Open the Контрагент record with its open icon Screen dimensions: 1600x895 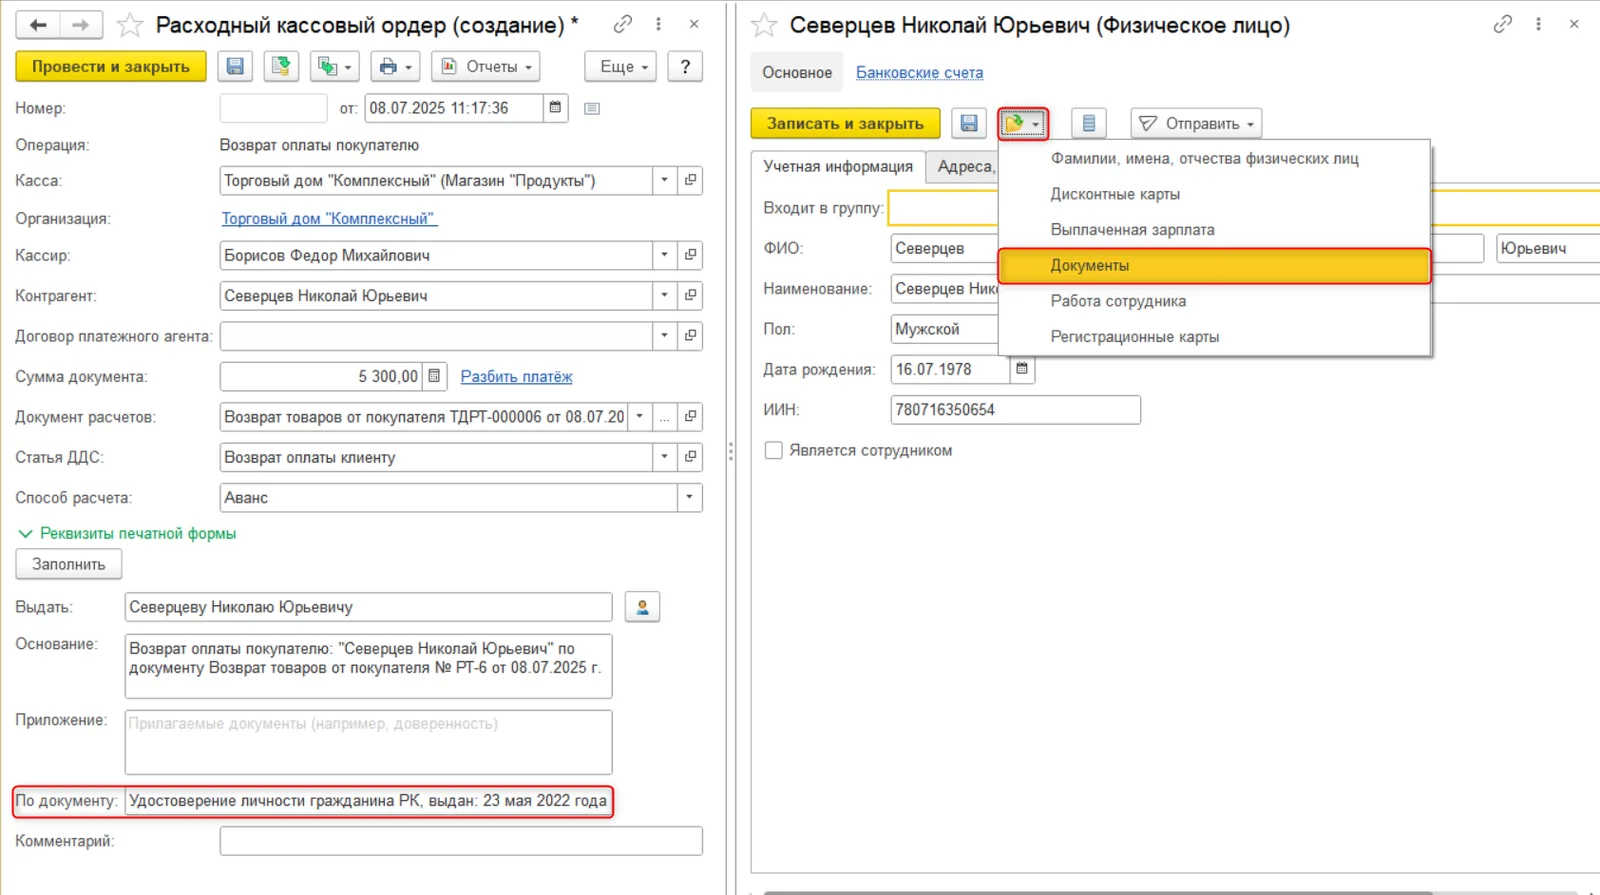(690, 296)
